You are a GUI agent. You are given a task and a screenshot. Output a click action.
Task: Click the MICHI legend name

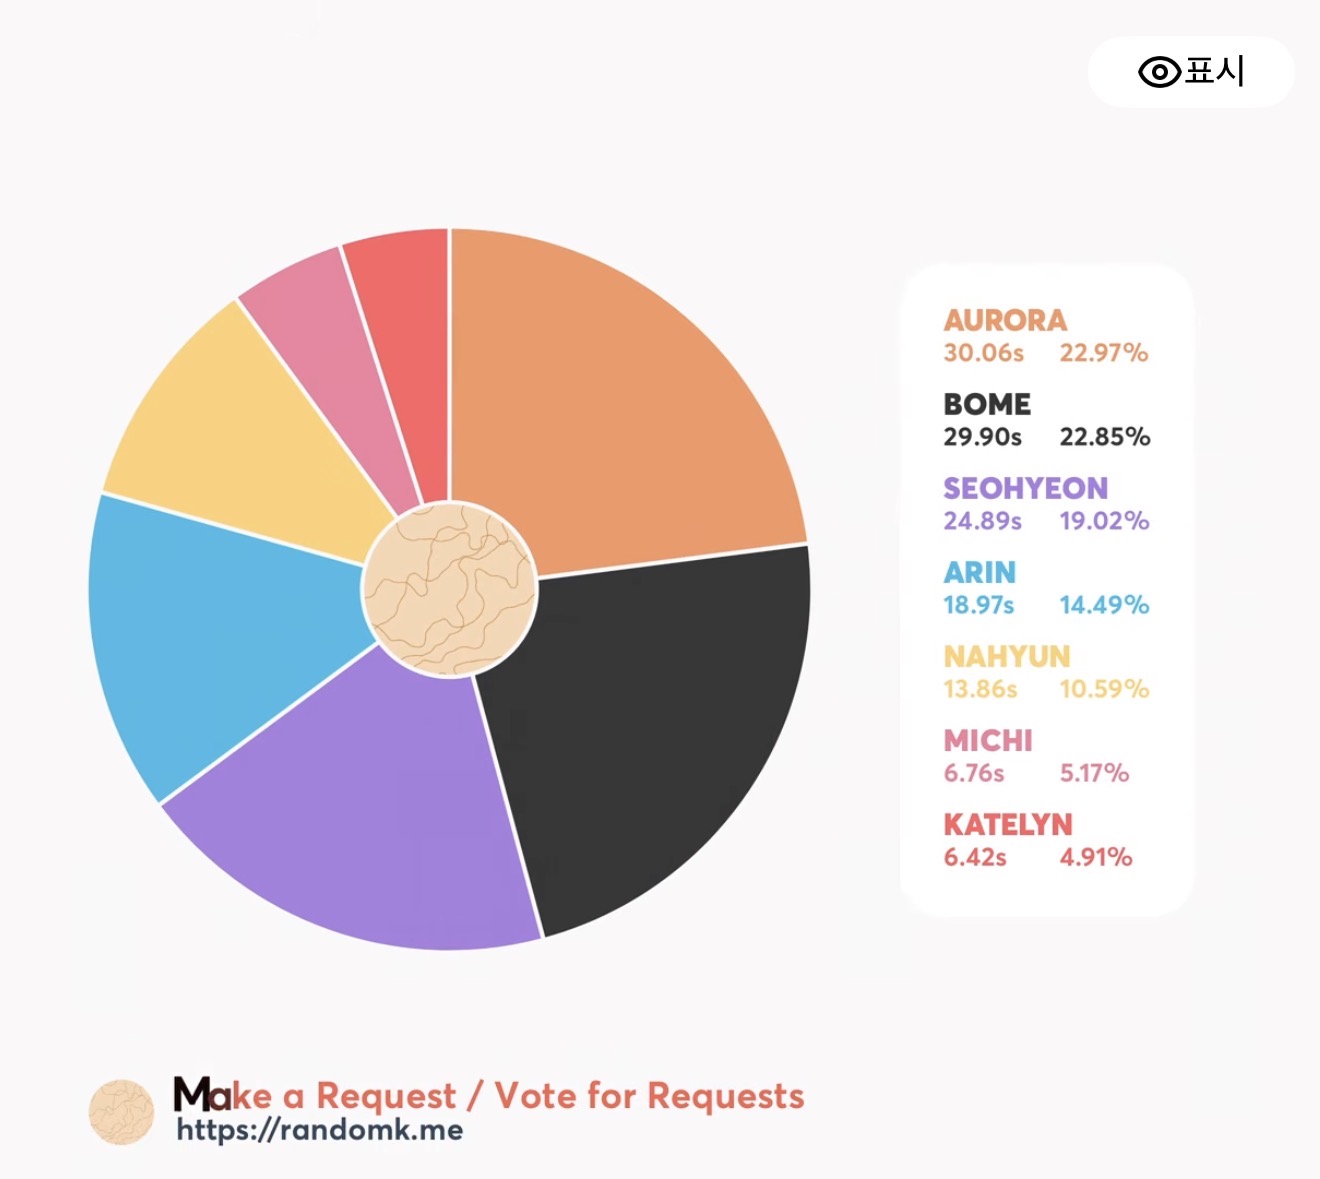click(988, 740)
